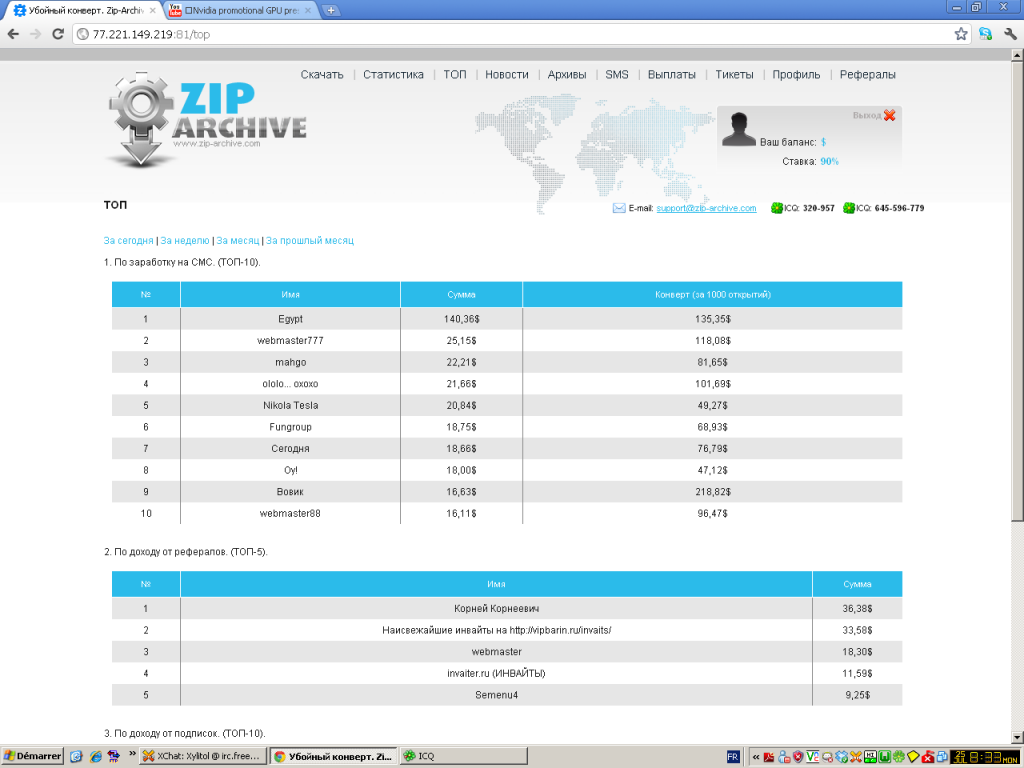1024x768 pixels.
Task: Click the Корней Корнеевич referral row
Action: pos(507,608)
